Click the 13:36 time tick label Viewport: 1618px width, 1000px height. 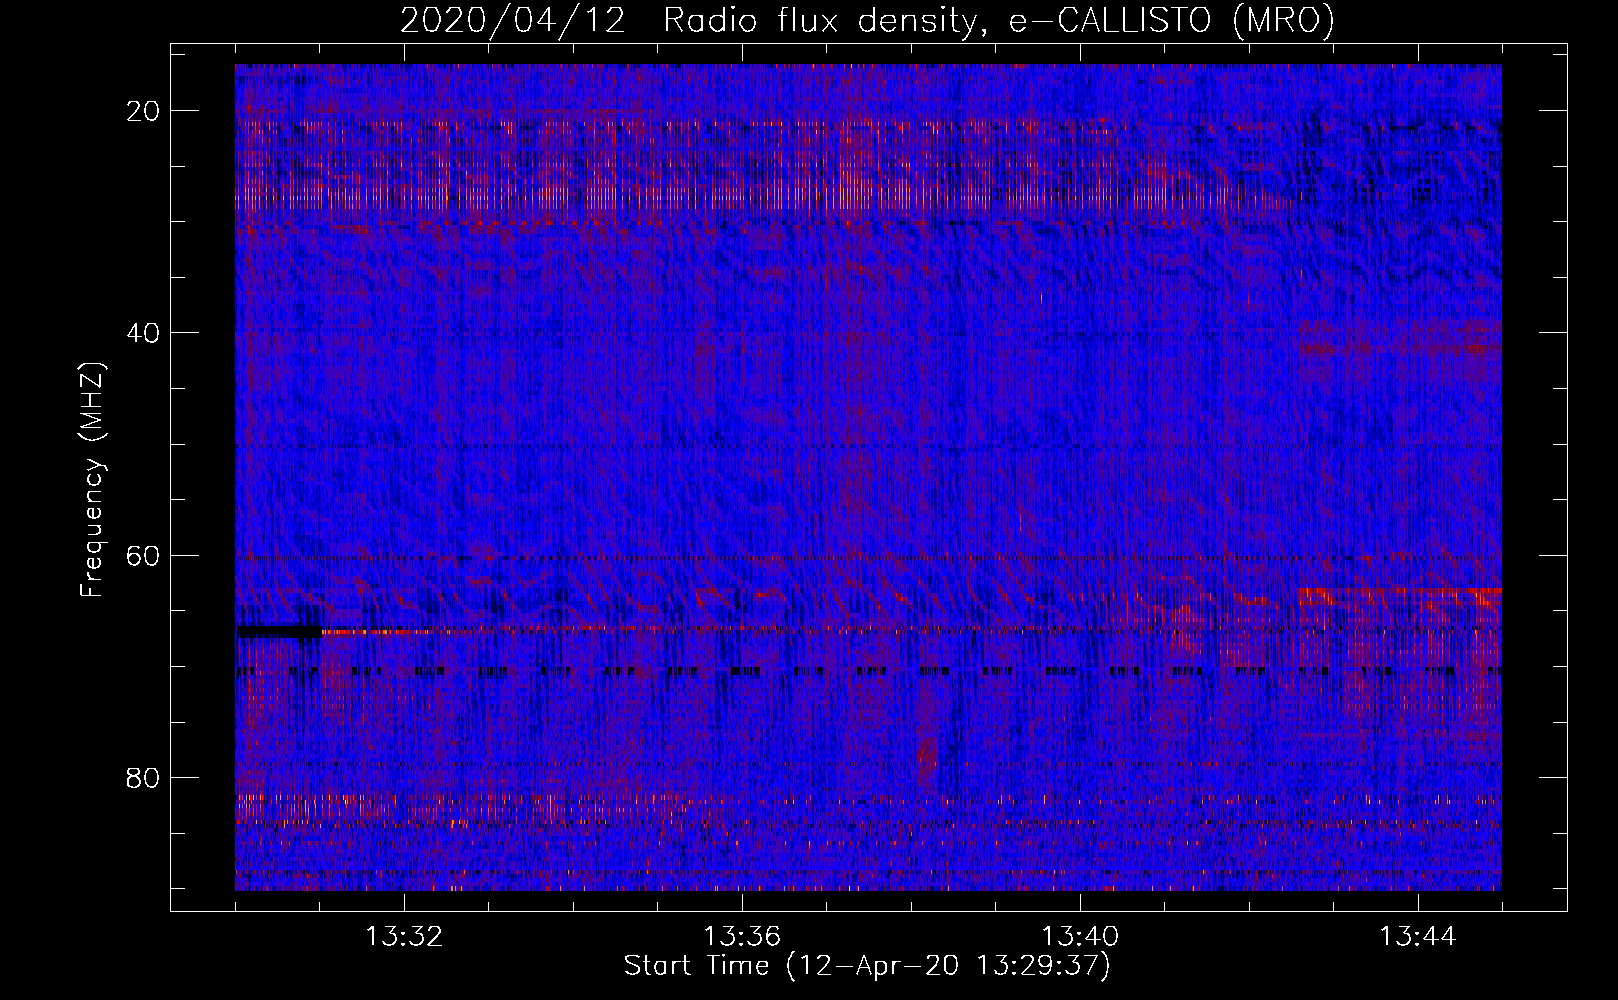(x=742, y=937)
